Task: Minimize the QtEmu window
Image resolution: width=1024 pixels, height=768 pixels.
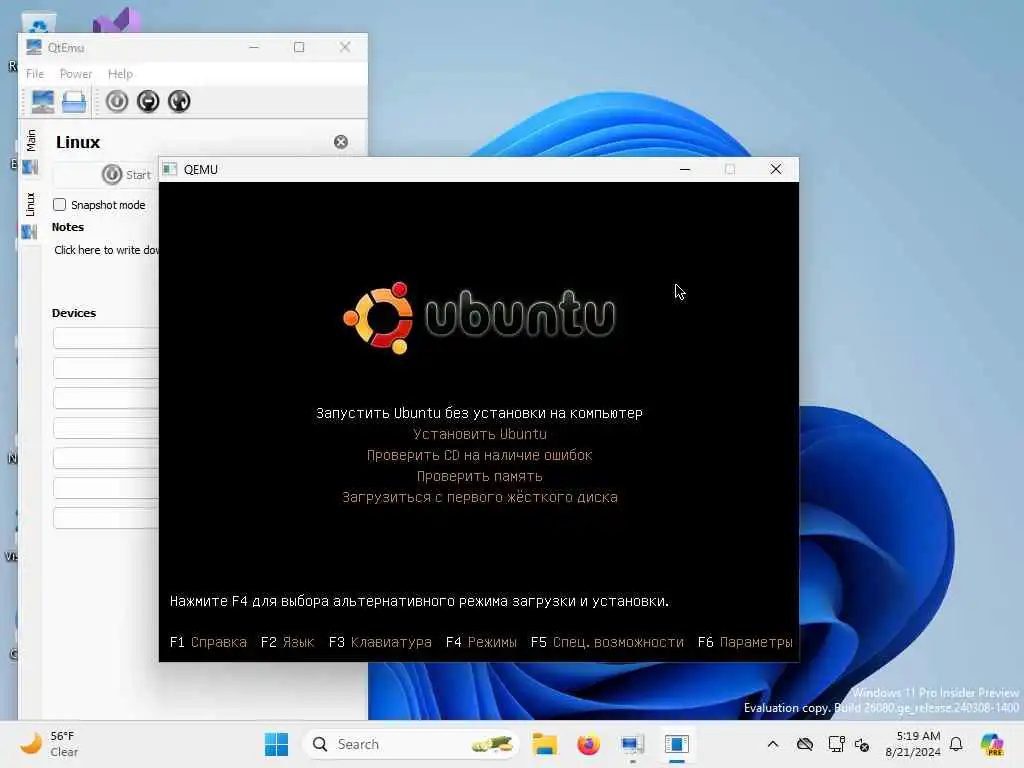Action: [x=254, y=47]
